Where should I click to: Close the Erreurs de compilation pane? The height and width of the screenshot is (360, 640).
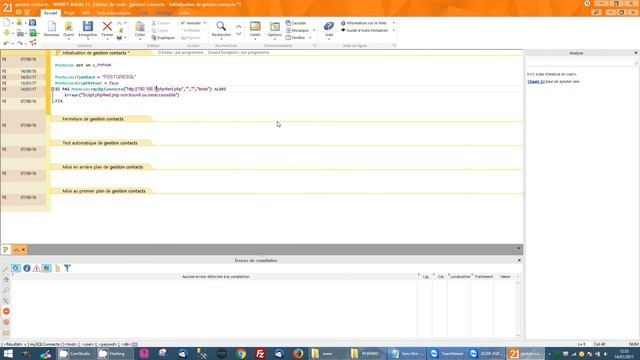coord(519,260)
